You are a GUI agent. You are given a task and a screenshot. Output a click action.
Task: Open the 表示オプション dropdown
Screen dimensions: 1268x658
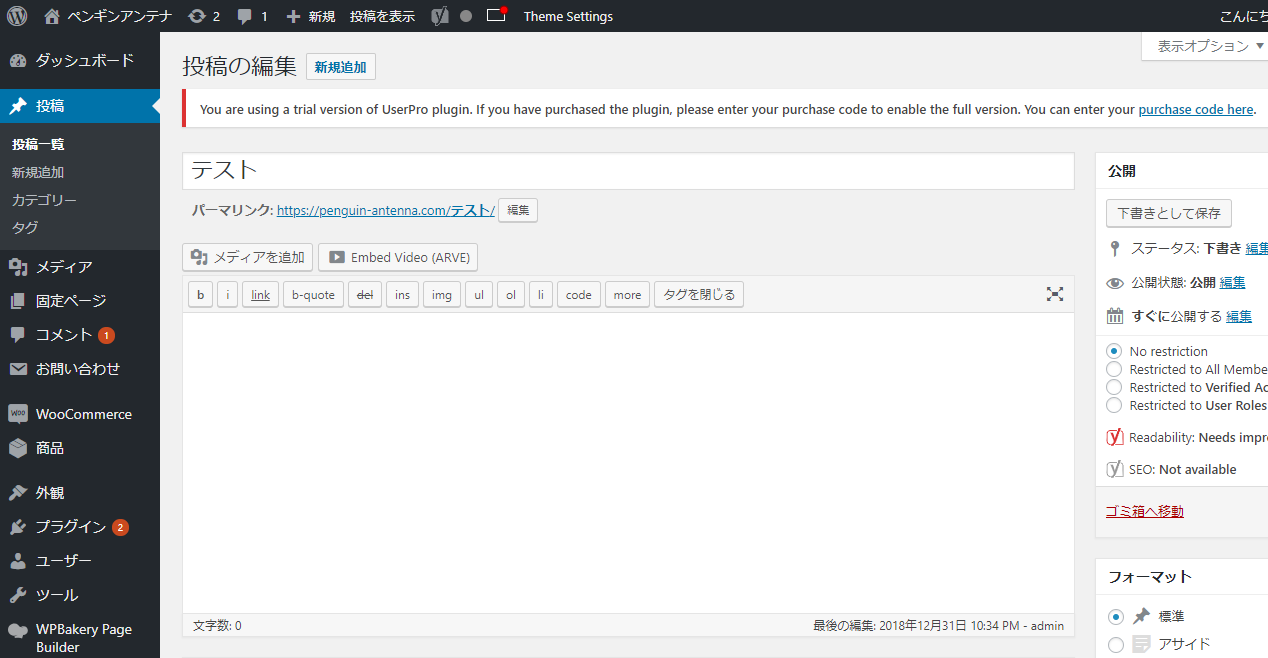pyautogui.click(x=1203, y=45)
